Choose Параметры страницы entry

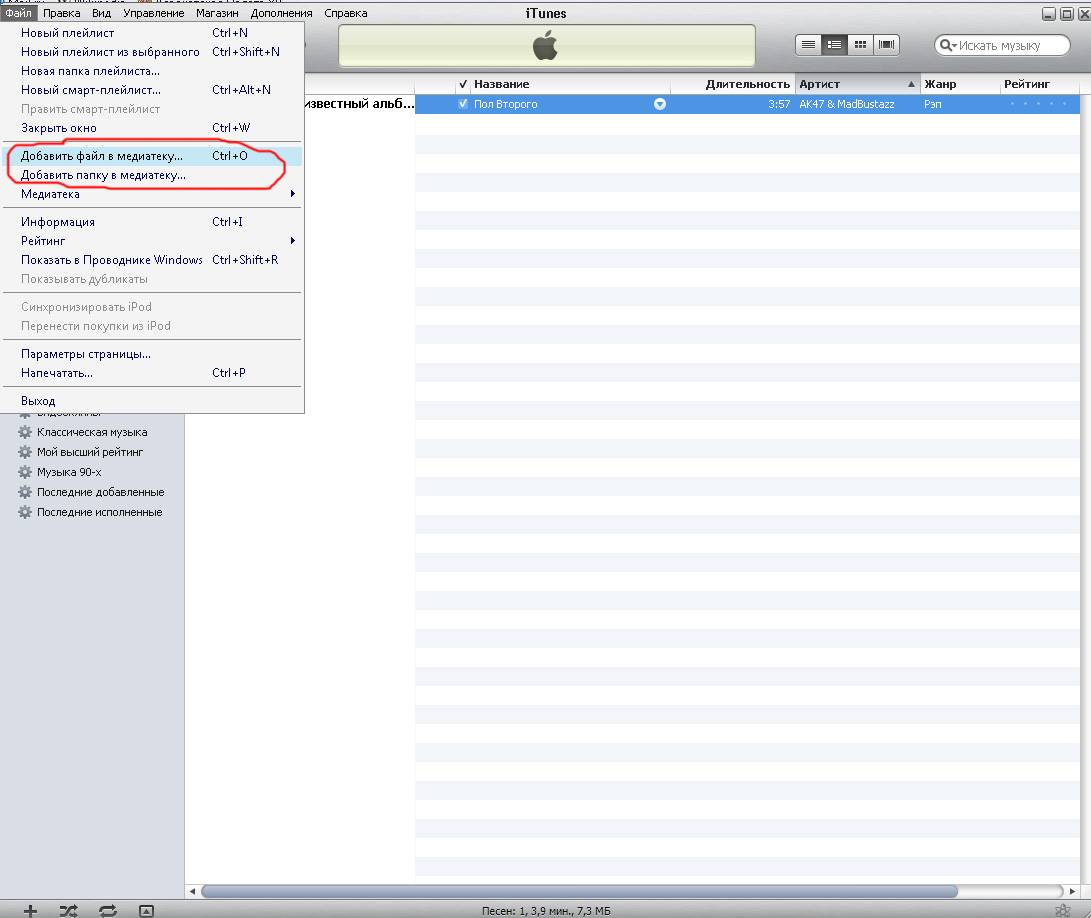click(x=152, y=354)
